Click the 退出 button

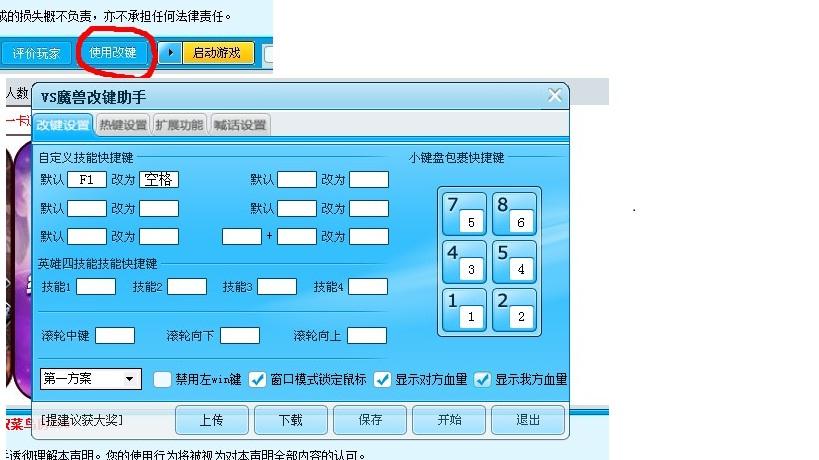[x=528, y=420]
